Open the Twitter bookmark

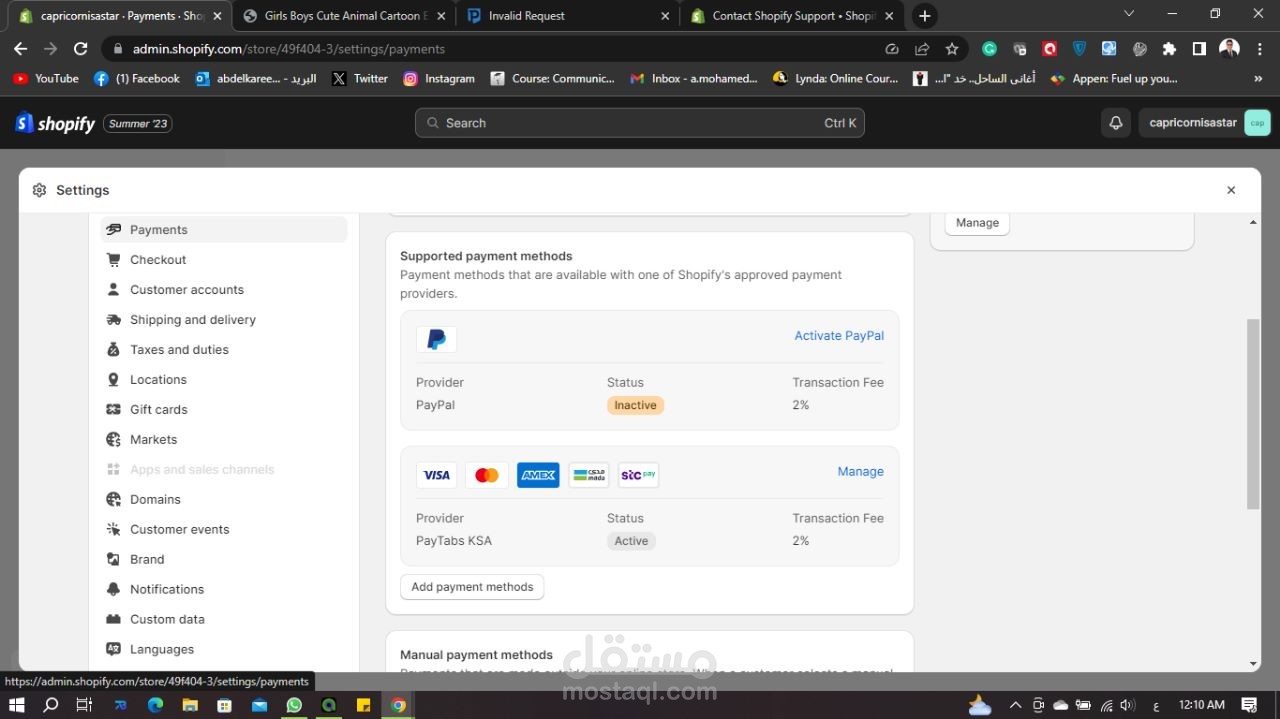tap(360, 79)
